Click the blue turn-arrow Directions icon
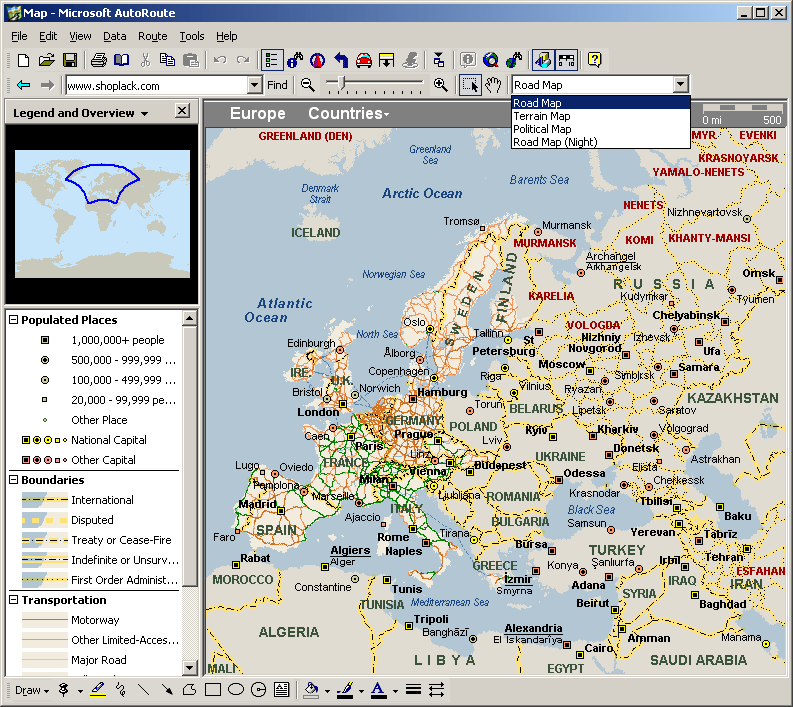This screenshot has height=707, width=793. [x=341, y=60]
